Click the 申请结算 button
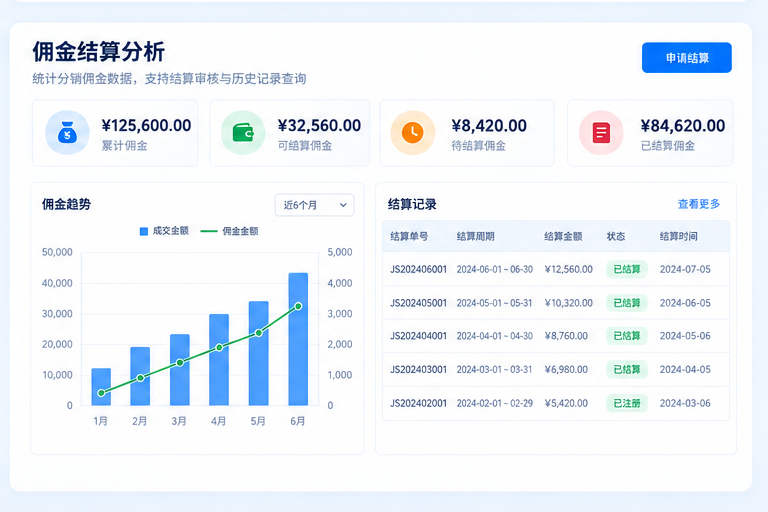768x512 pixels. coord(687,58)
